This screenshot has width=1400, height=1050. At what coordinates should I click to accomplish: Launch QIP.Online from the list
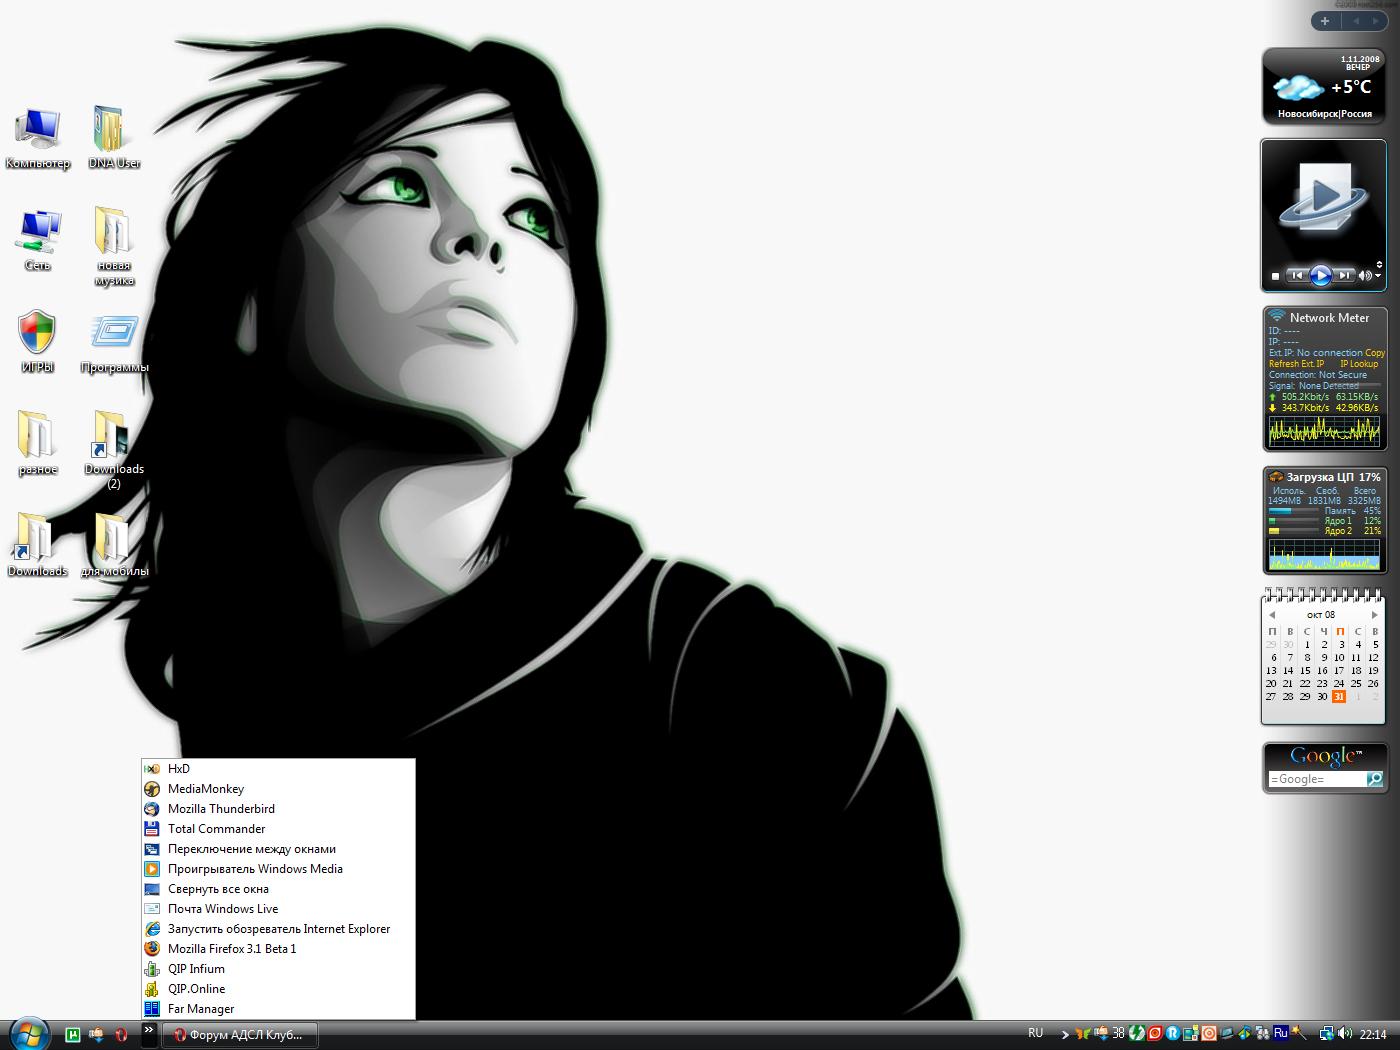click(x=278, y=989)
